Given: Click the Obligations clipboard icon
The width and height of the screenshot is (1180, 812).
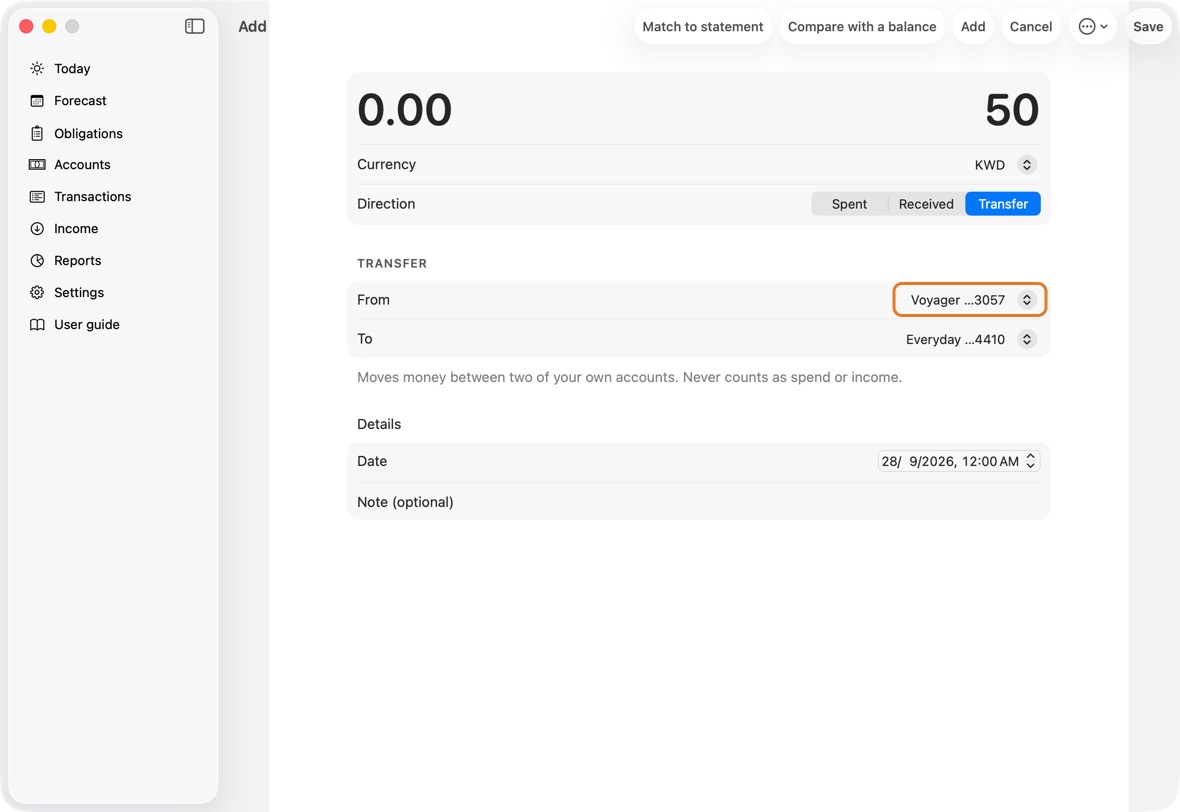Looking at the screenshot, I should click(x=37, y=133).
